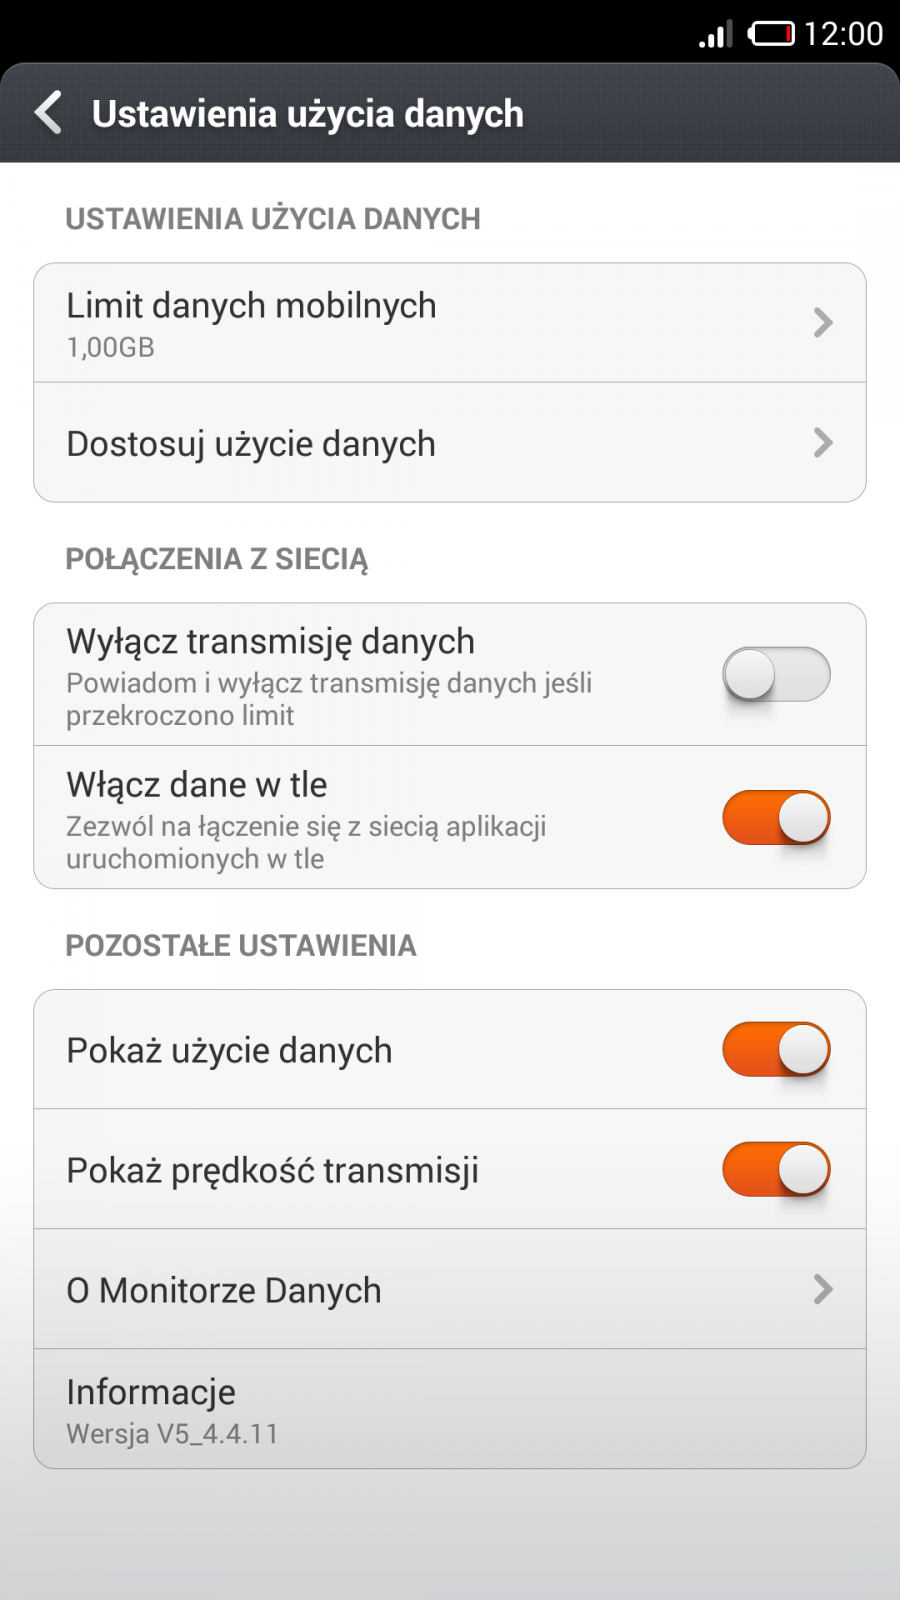Disable Pokaż prędkość transmisji switch
The width and height of the screenshot is (900, 1600).
coord(776,1170)
